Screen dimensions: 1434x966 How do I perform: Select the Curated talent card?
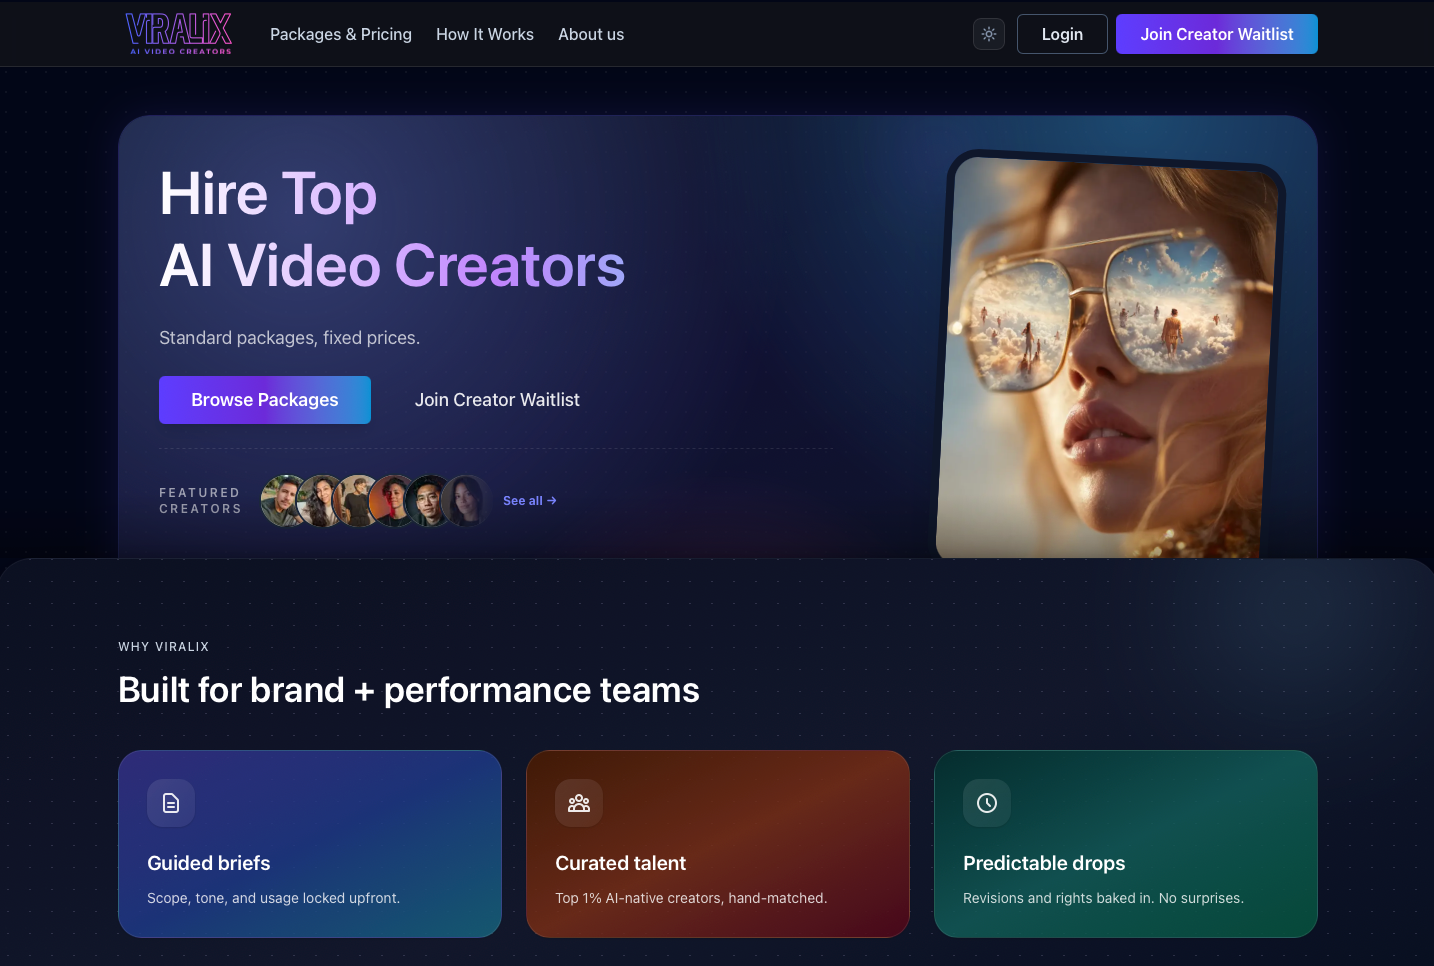tap(717, 844)
